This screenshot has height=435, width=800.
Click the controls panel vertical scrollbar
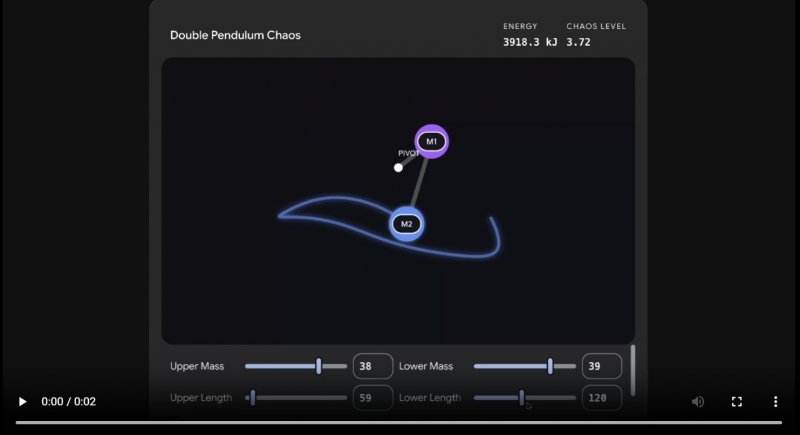[632, 370]
